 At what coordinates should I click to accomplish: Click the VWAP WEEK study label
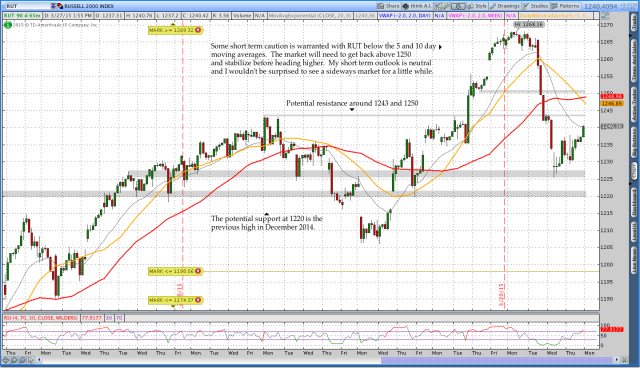pos(476,16)
